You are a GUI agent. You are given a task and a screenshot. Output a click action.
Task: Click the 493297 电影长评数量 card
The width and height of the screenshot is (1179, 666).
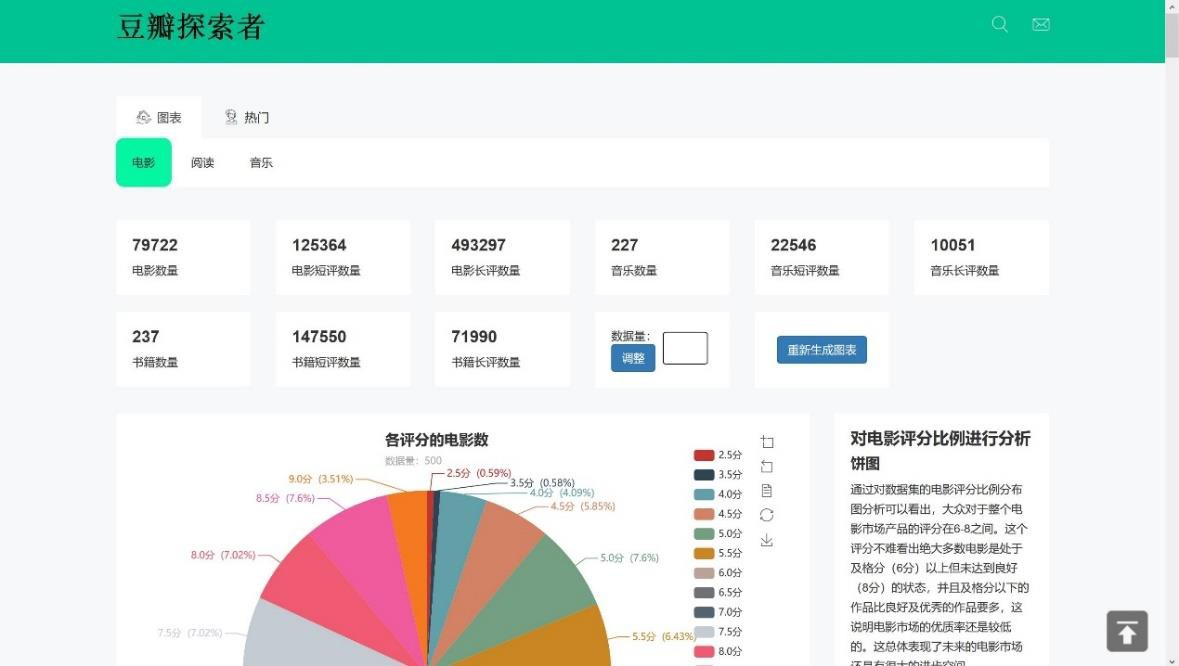click(x=502, y=257)
